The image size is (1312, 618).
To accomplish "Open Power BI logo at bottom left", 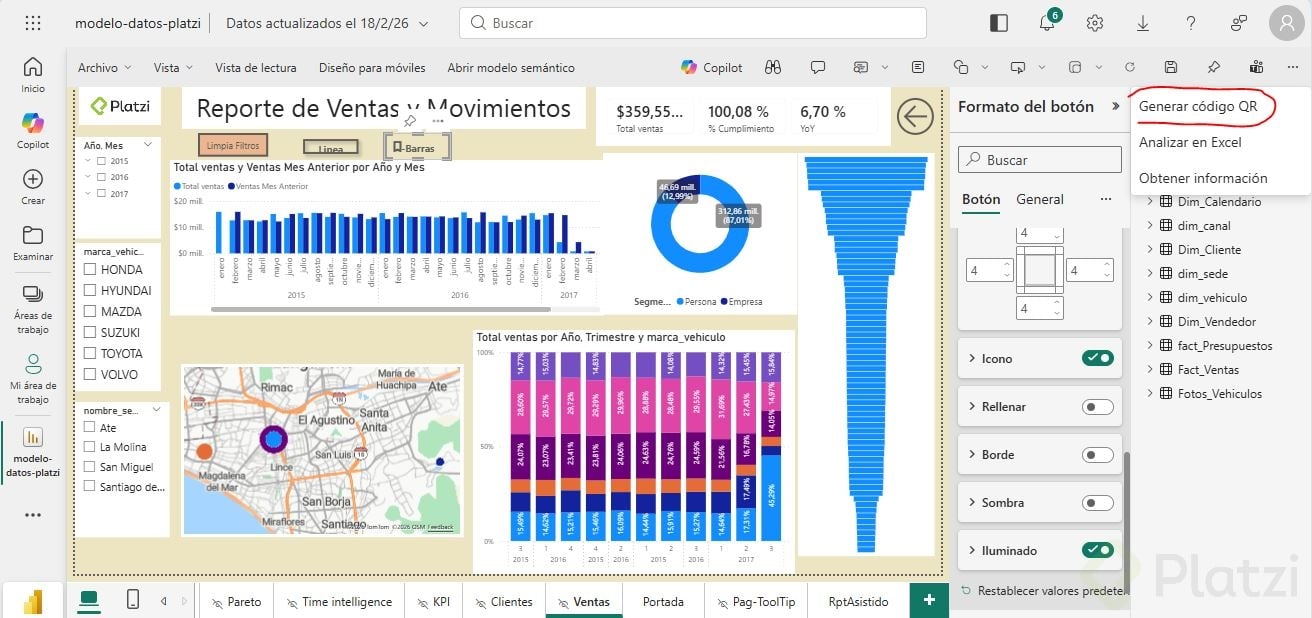I will click(33, 602).
